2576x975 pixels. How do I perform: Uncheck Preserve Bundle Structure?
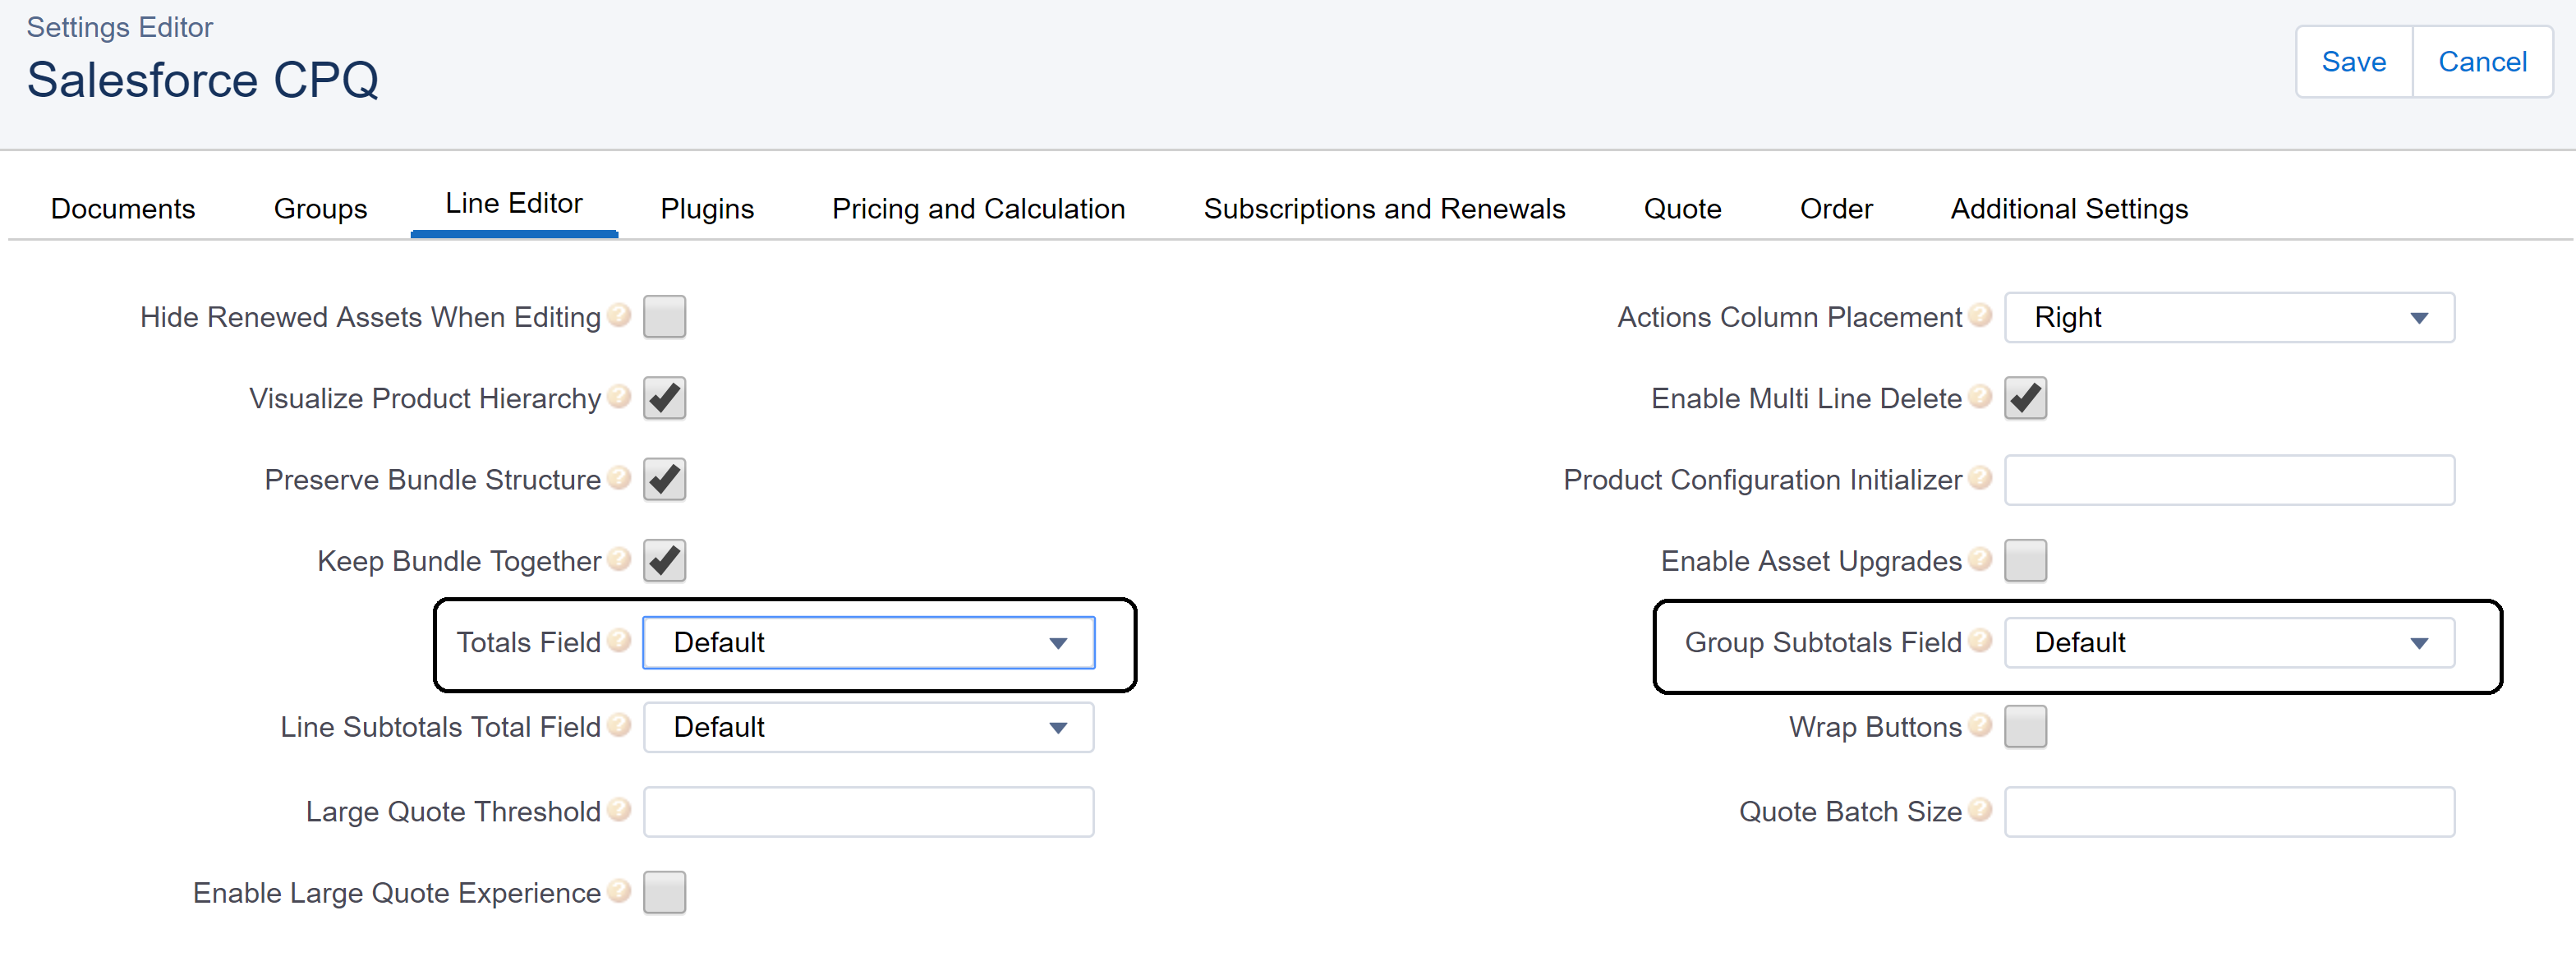pyautogui.click(x=664, y=479)
